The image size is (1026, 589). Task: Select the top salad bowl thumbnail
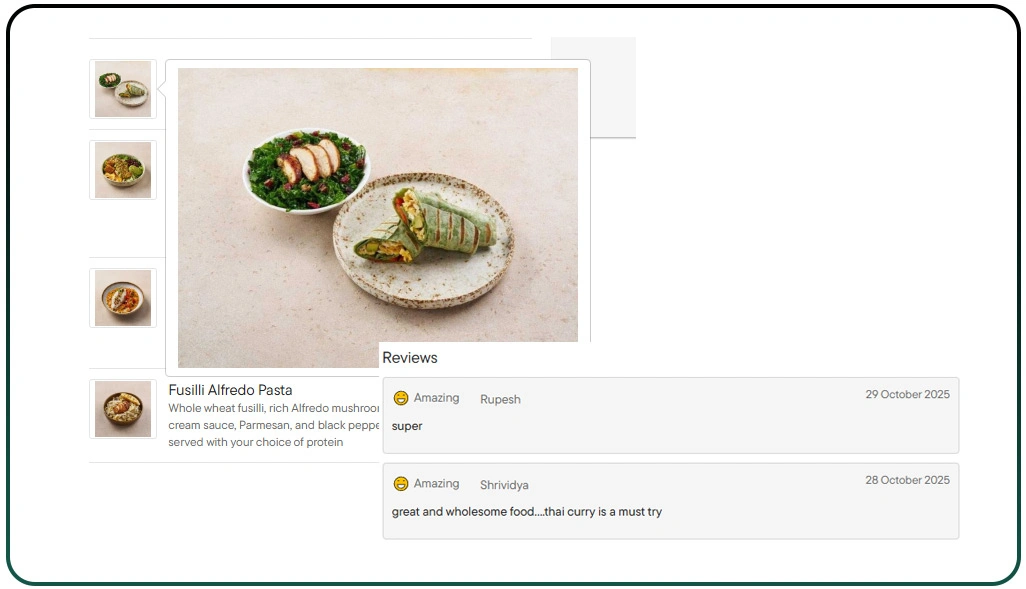pos(122,88)
